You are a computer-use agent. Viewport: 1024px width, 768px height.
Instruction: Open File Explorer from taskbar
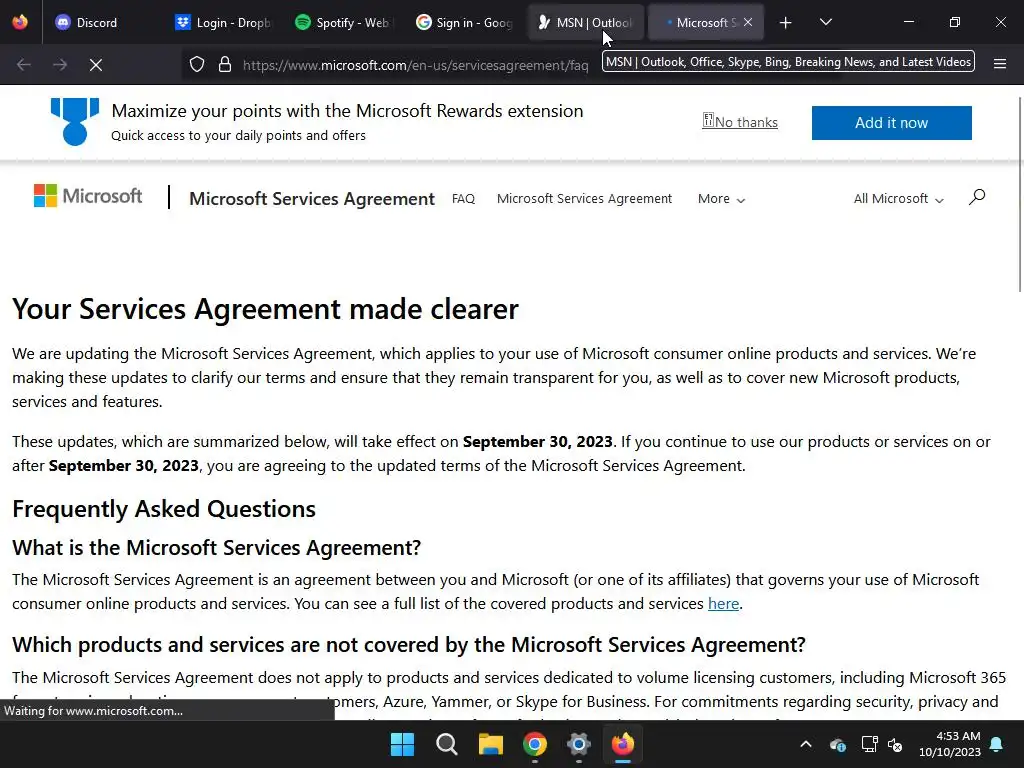click(490, 744)
